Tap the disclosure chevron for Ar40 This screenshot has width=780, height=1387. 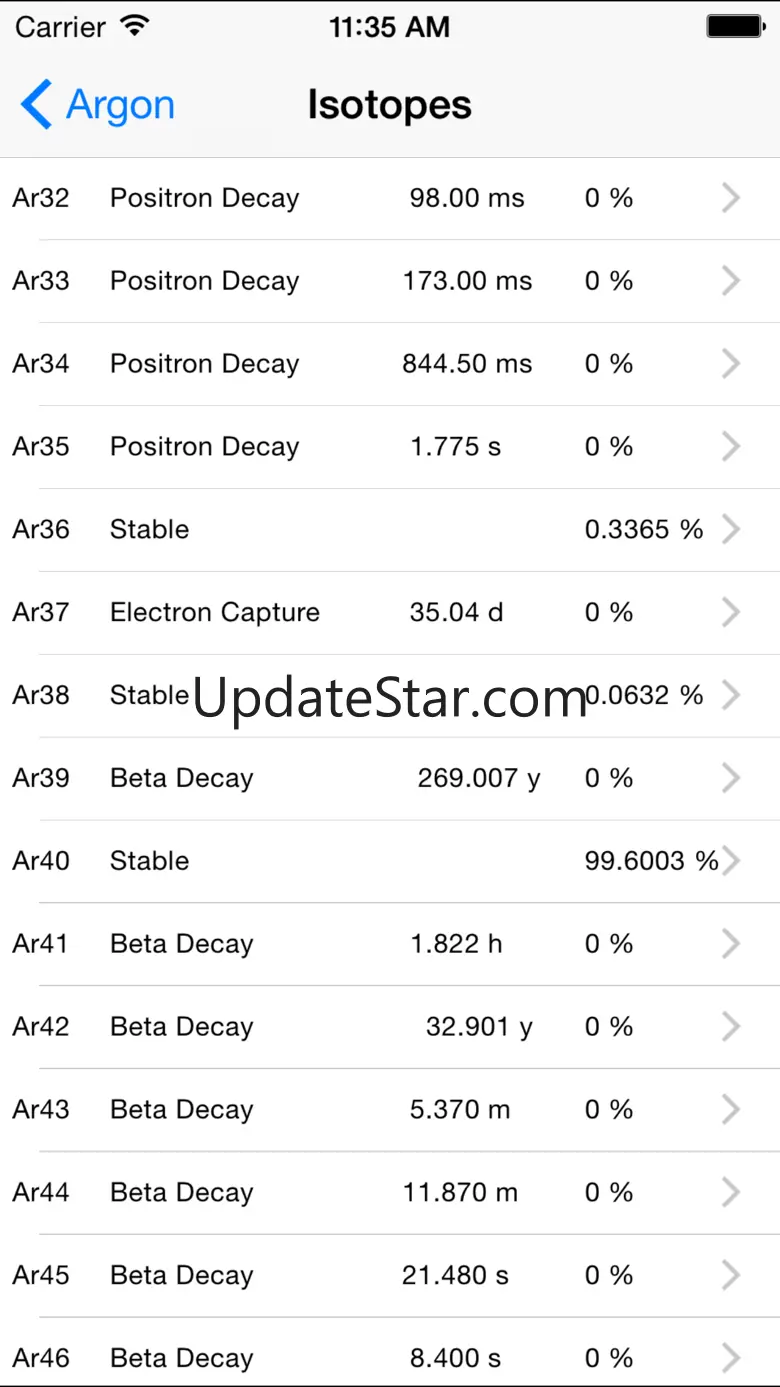click(x=733, y=861)
